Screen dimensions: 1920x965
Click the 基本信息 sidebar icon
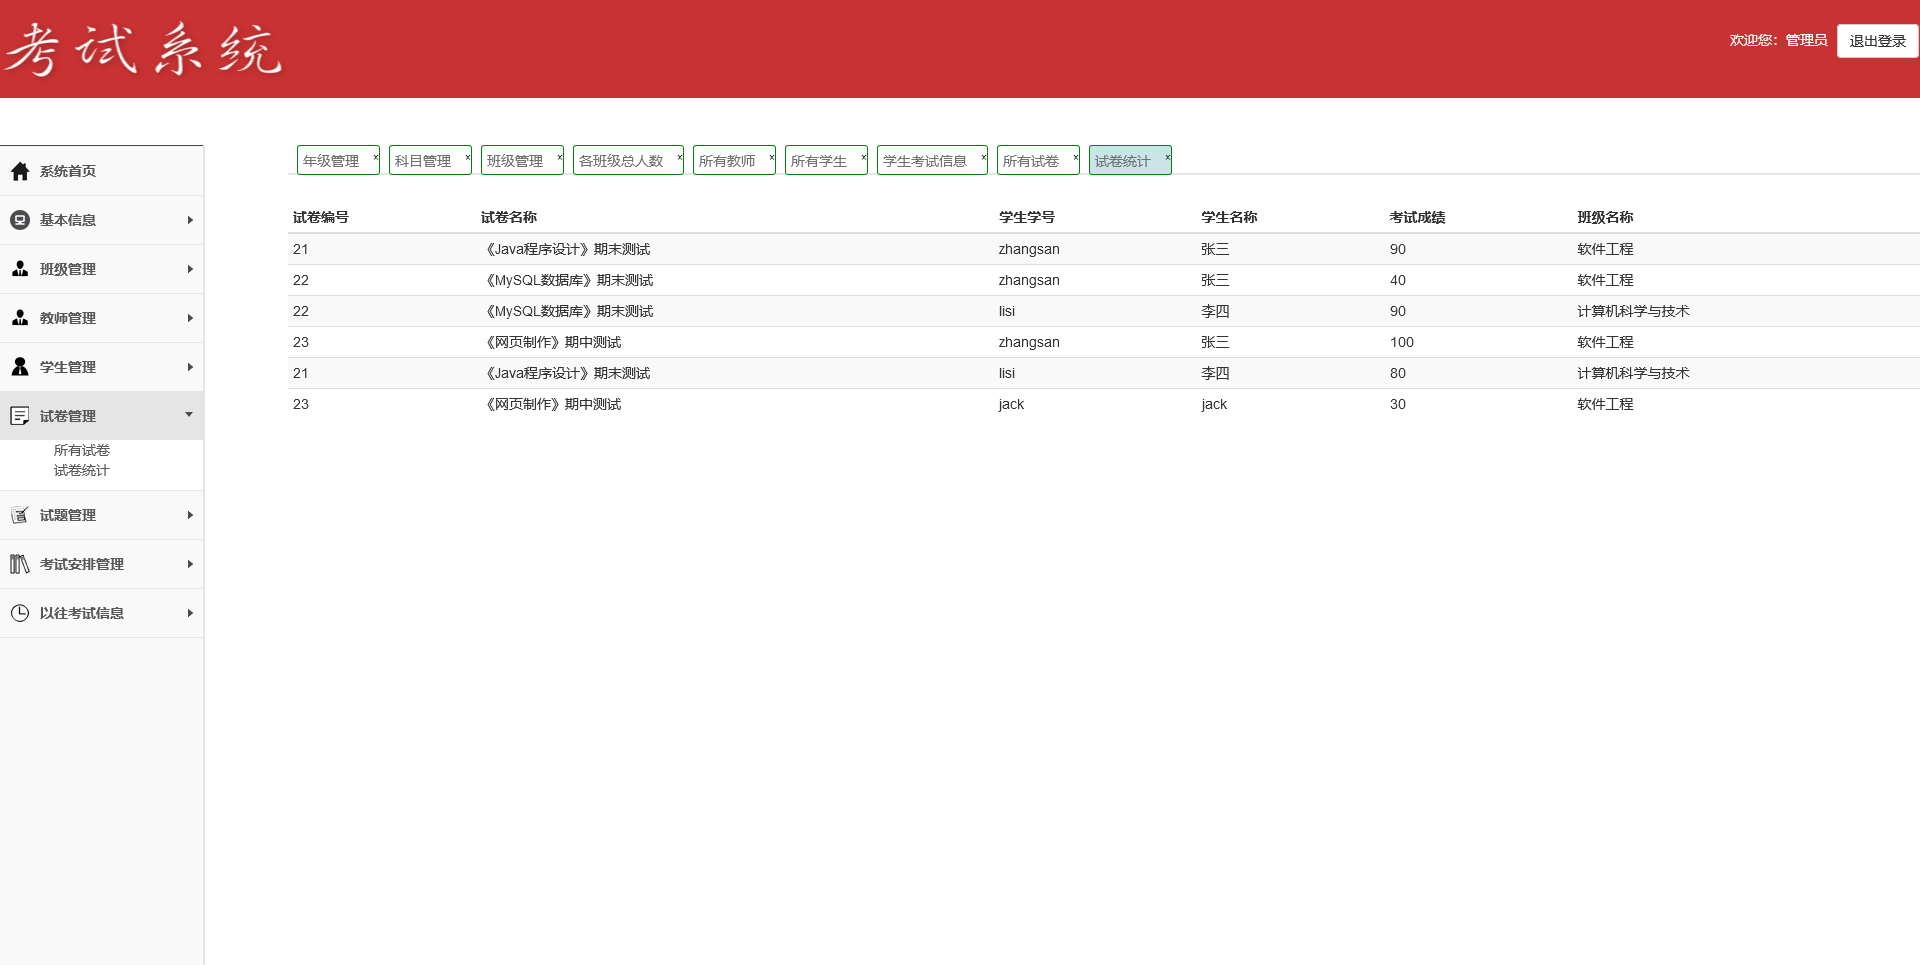20,220
